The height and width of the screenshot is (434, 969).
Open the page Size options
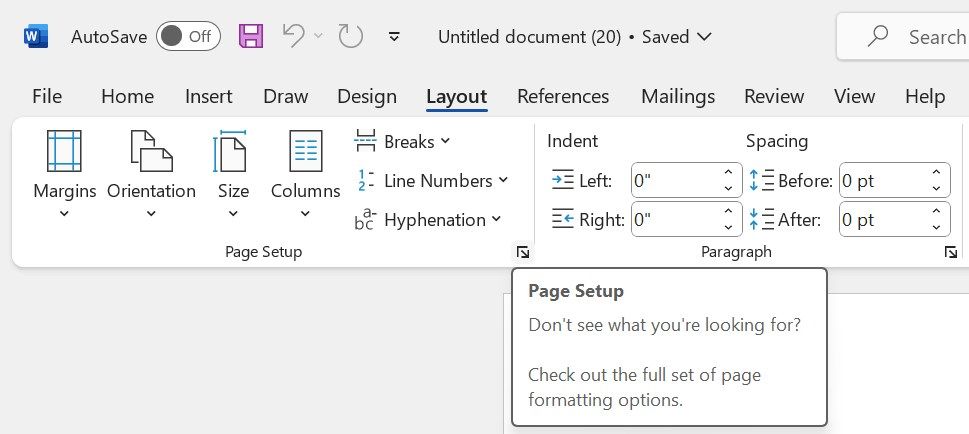(x=233, y=175)
